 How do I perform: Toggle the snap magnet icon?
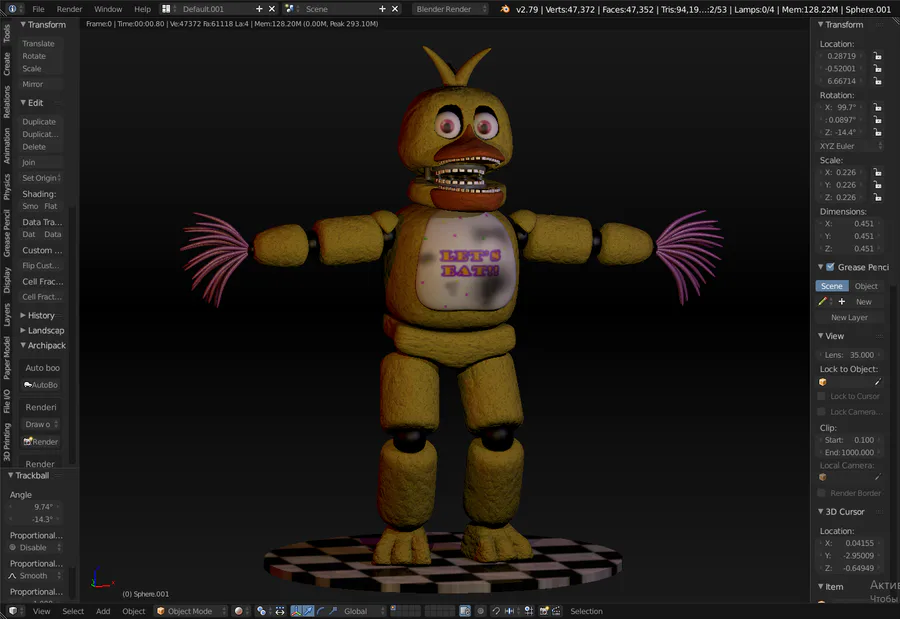496,611
